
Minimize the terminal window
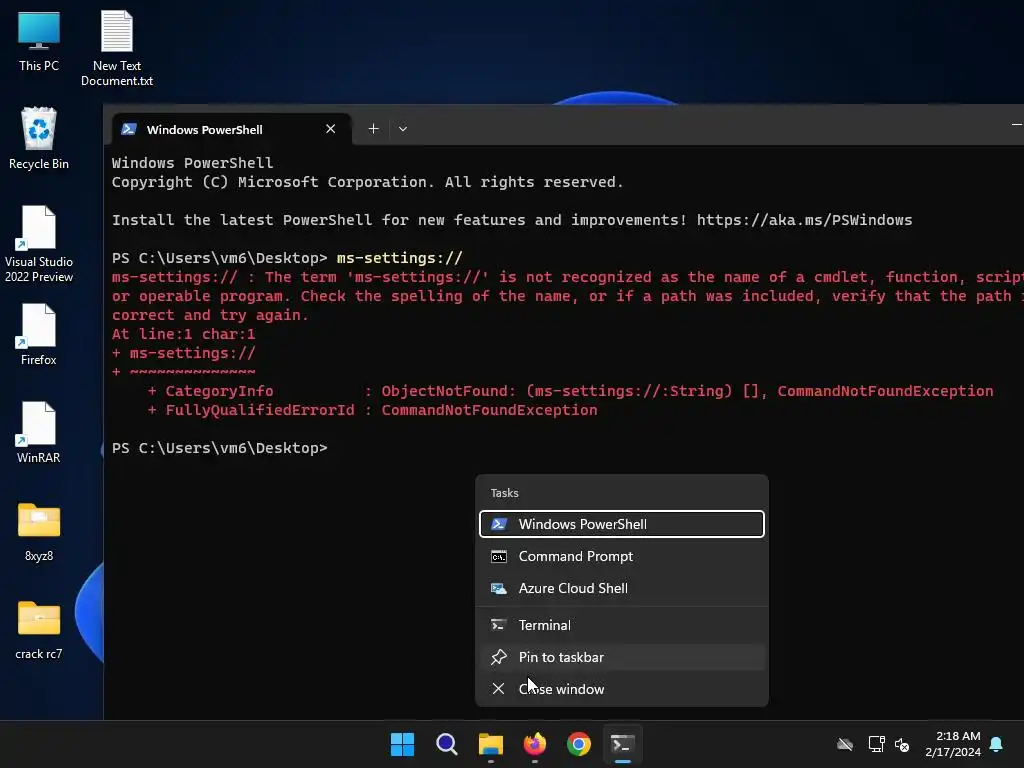(1016, 124)
